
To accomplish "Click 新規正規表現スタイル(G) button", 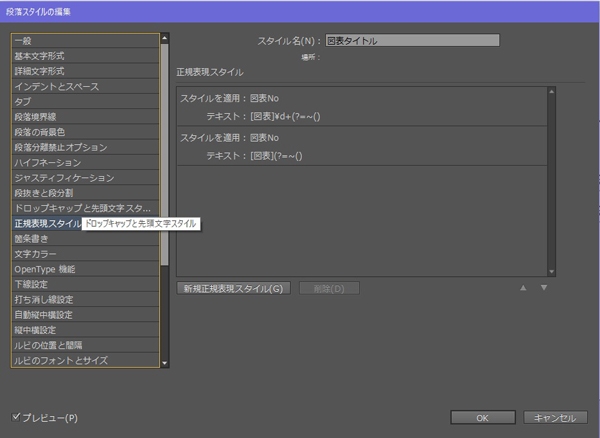I will pos(235,289).
